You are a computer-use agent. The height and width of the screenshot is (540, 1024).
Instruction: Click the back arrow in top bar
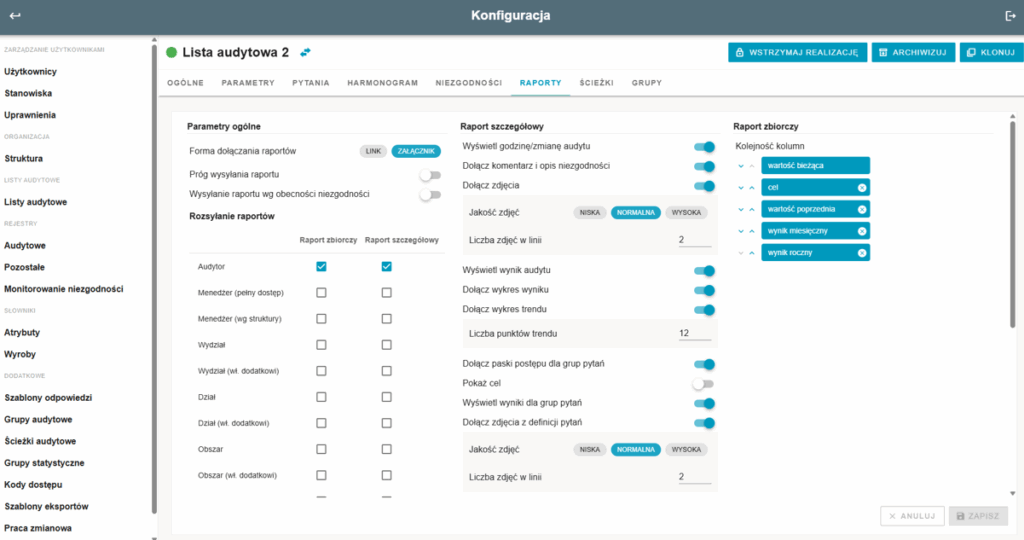point(15,16)
